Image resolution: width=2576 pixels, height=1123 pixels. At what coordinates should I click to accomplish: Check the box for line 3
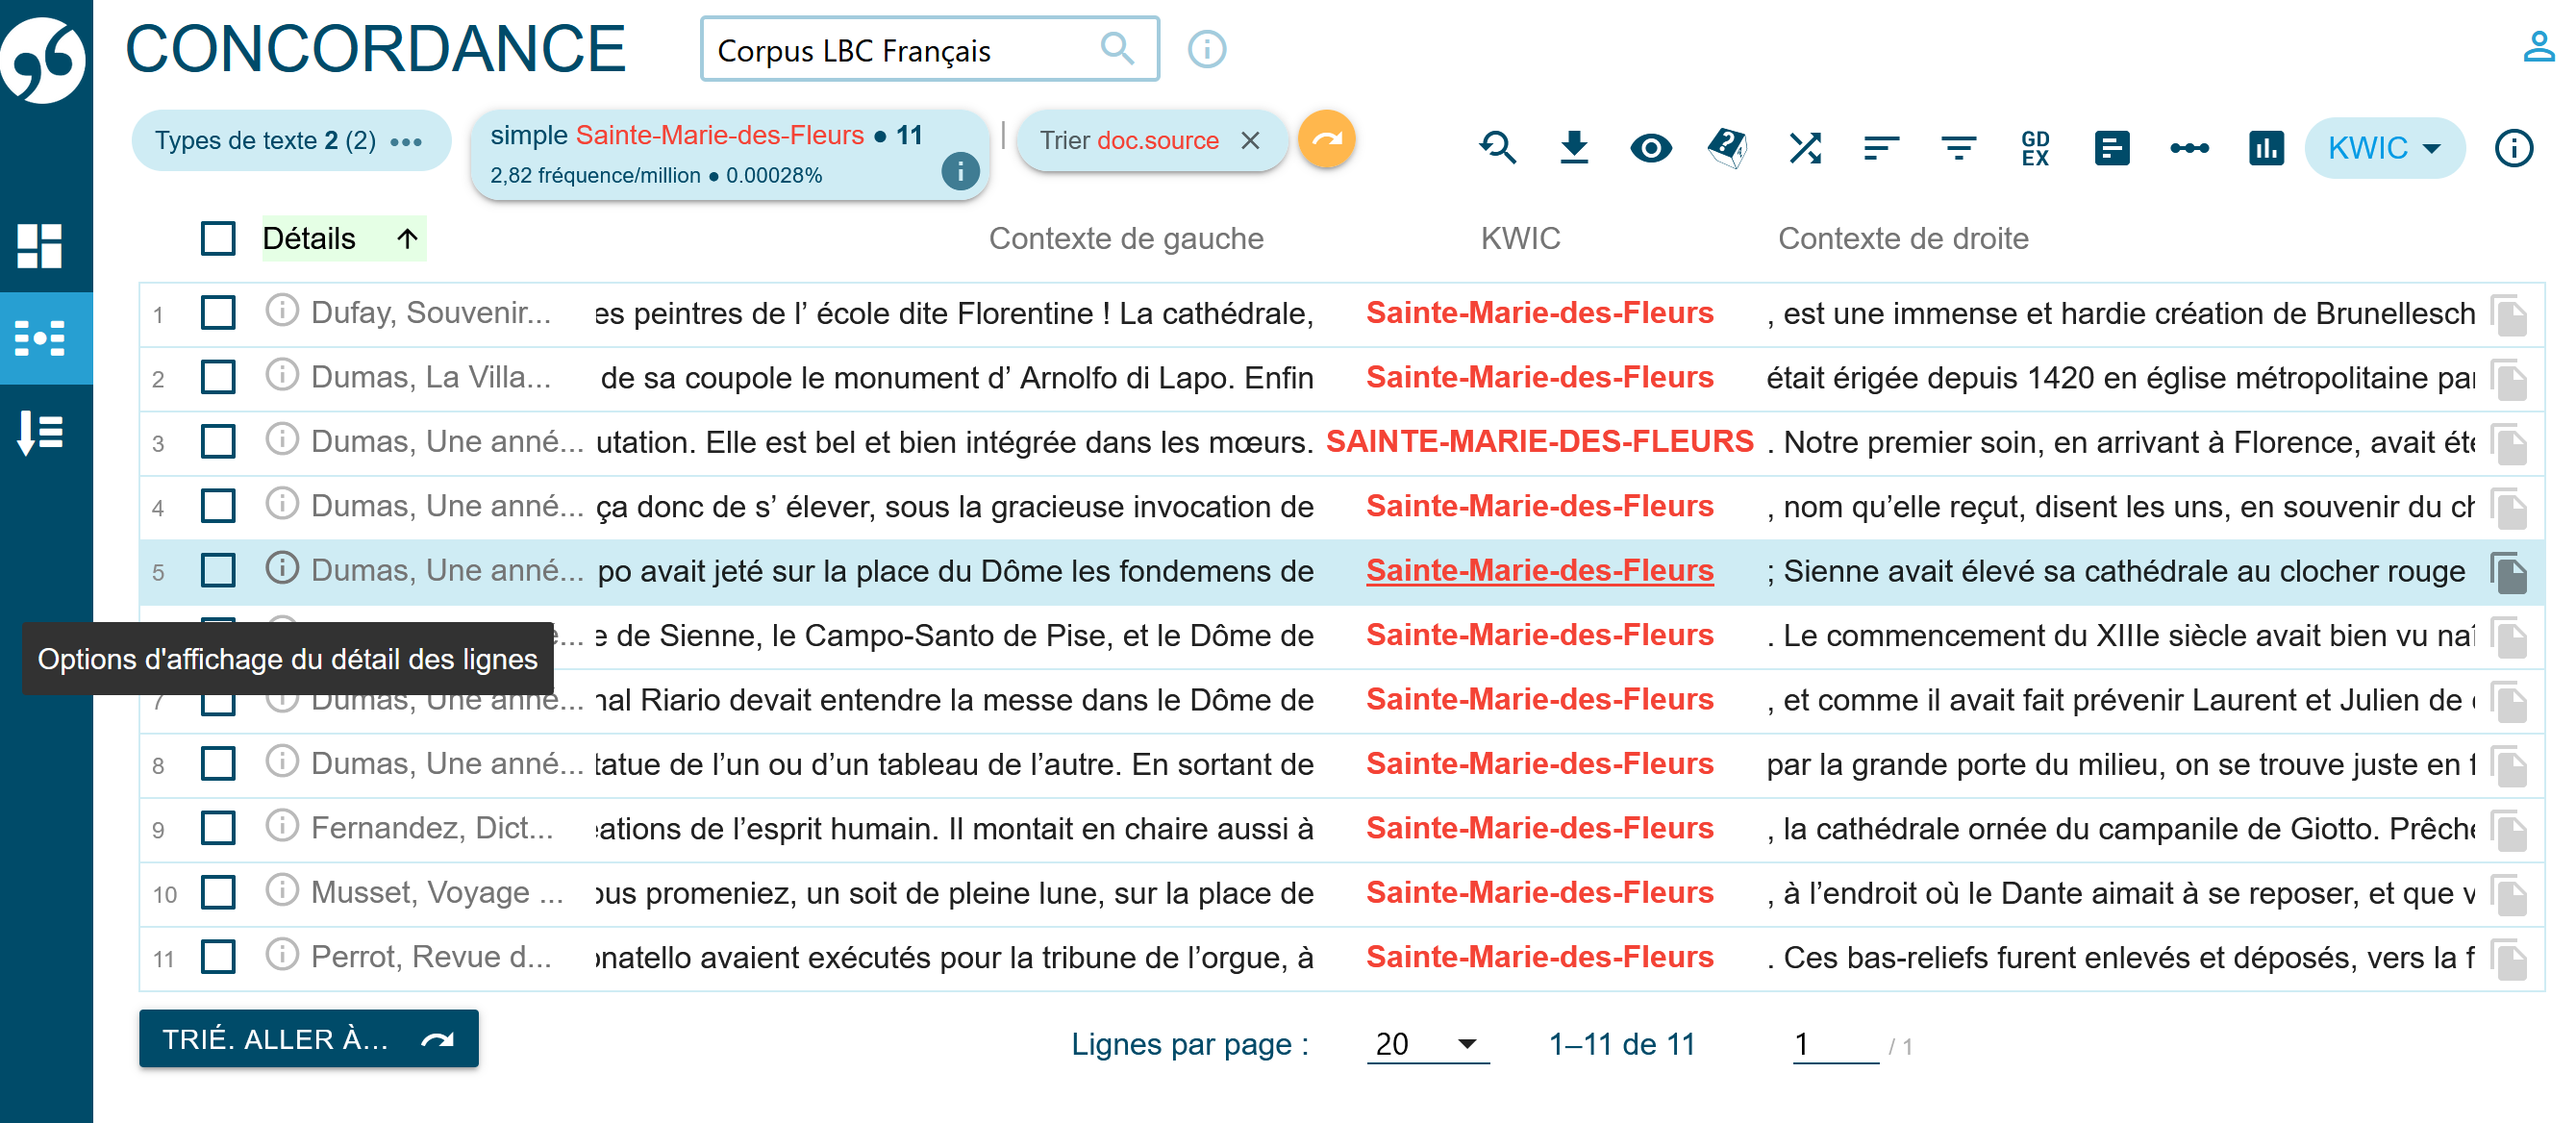coord(218,441)
